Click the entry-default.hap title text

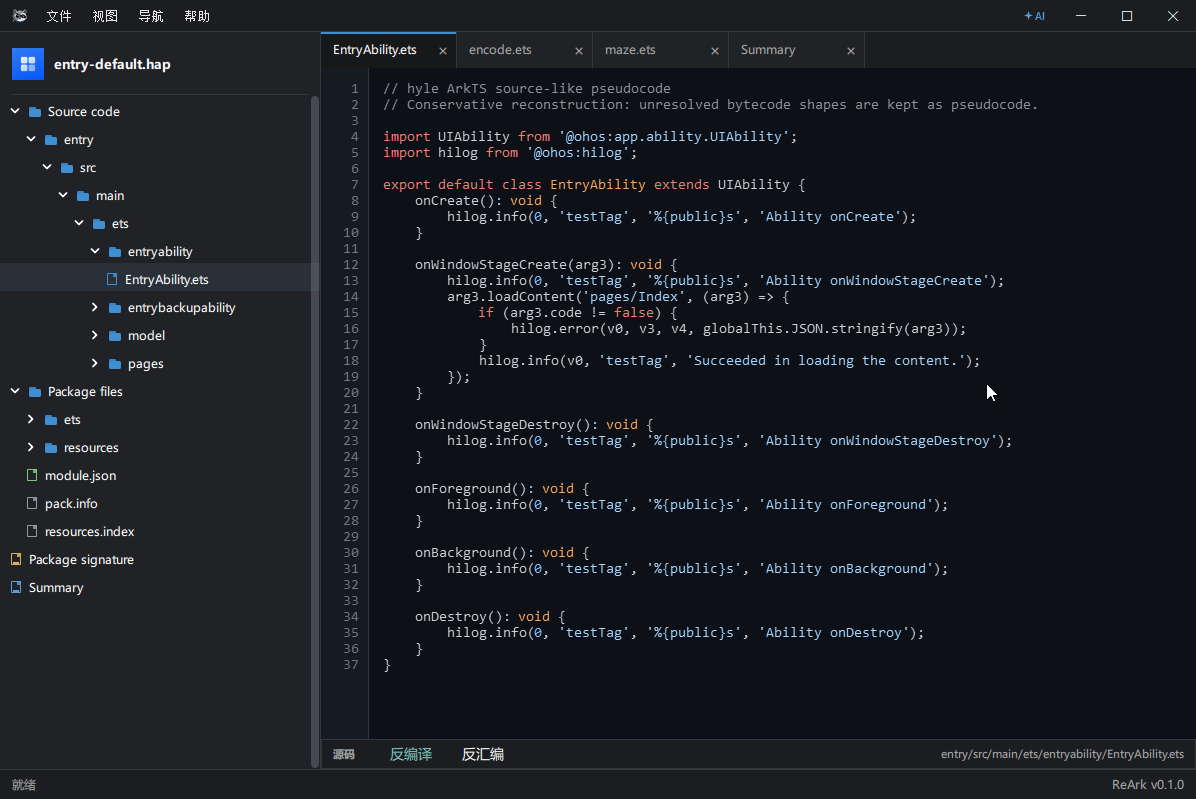(x=112, y=65)
